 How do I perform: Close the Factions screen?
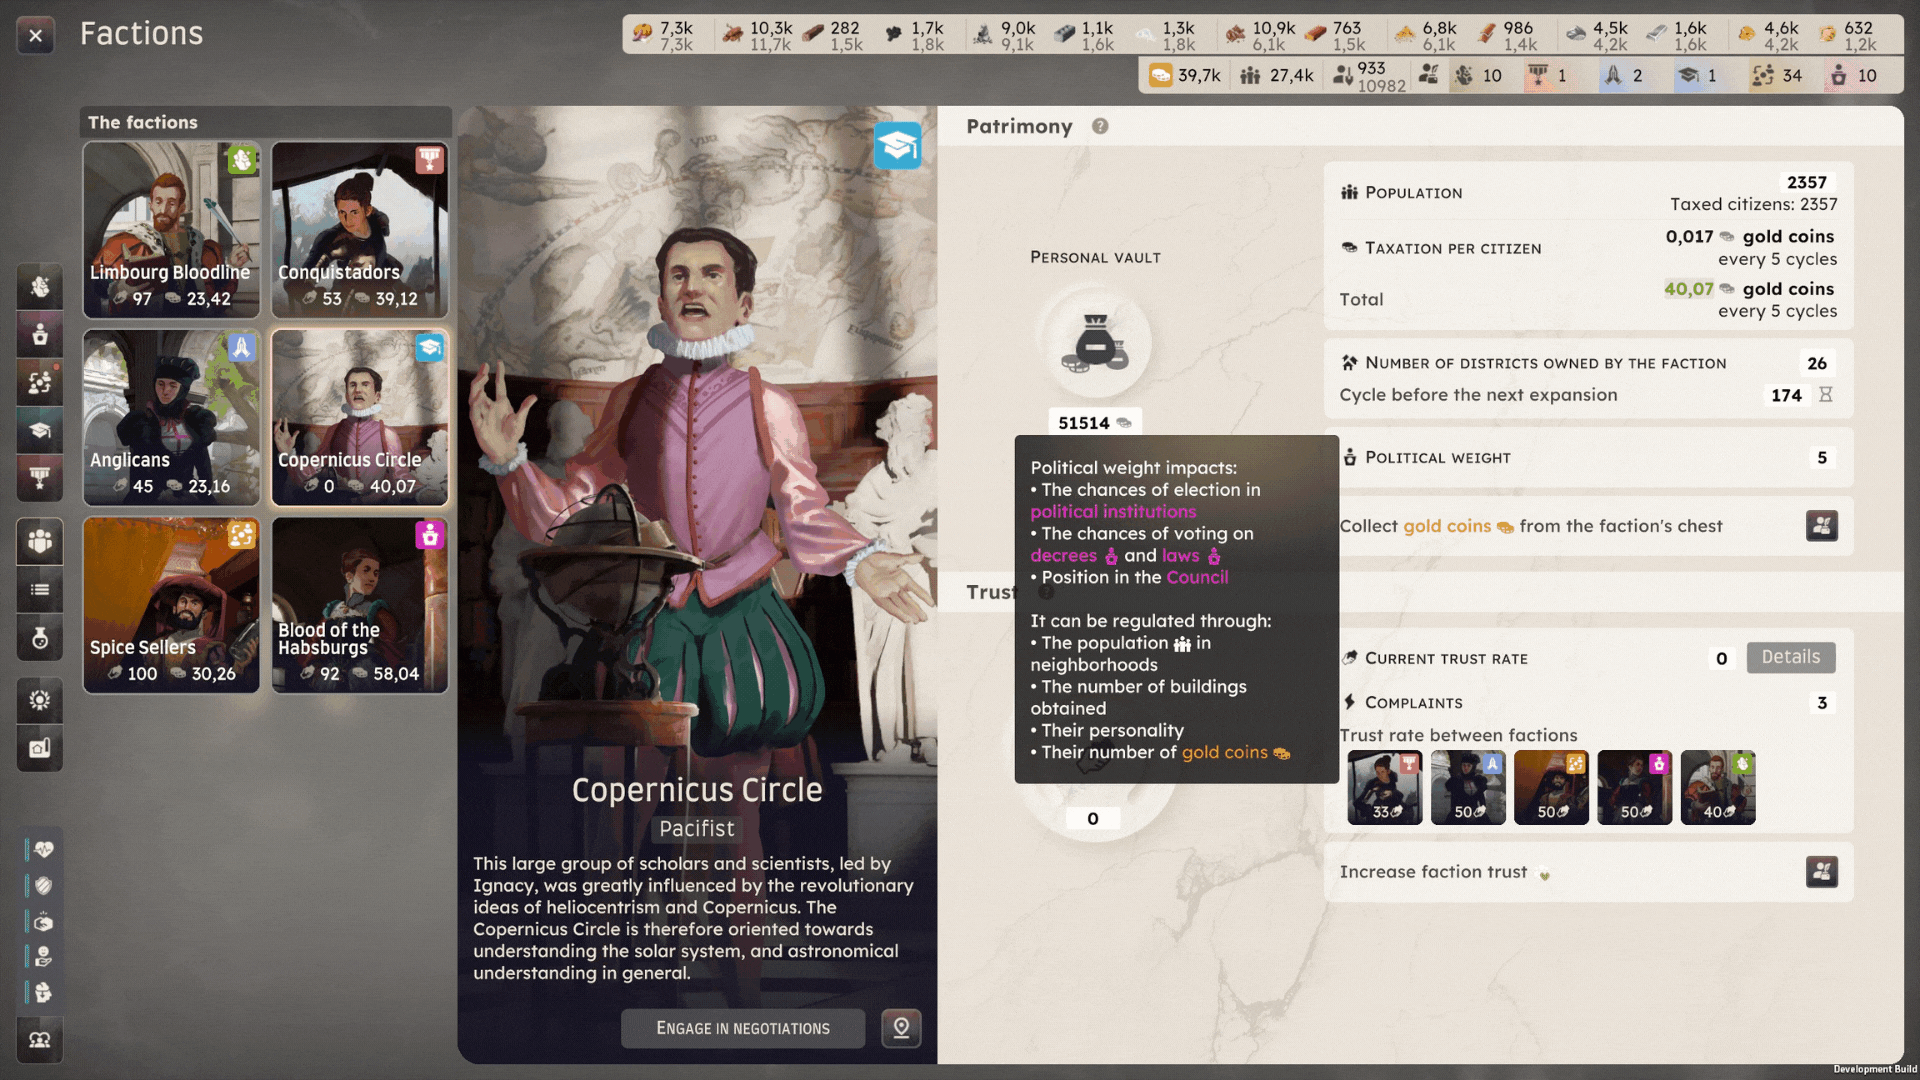tap(36, 37)
